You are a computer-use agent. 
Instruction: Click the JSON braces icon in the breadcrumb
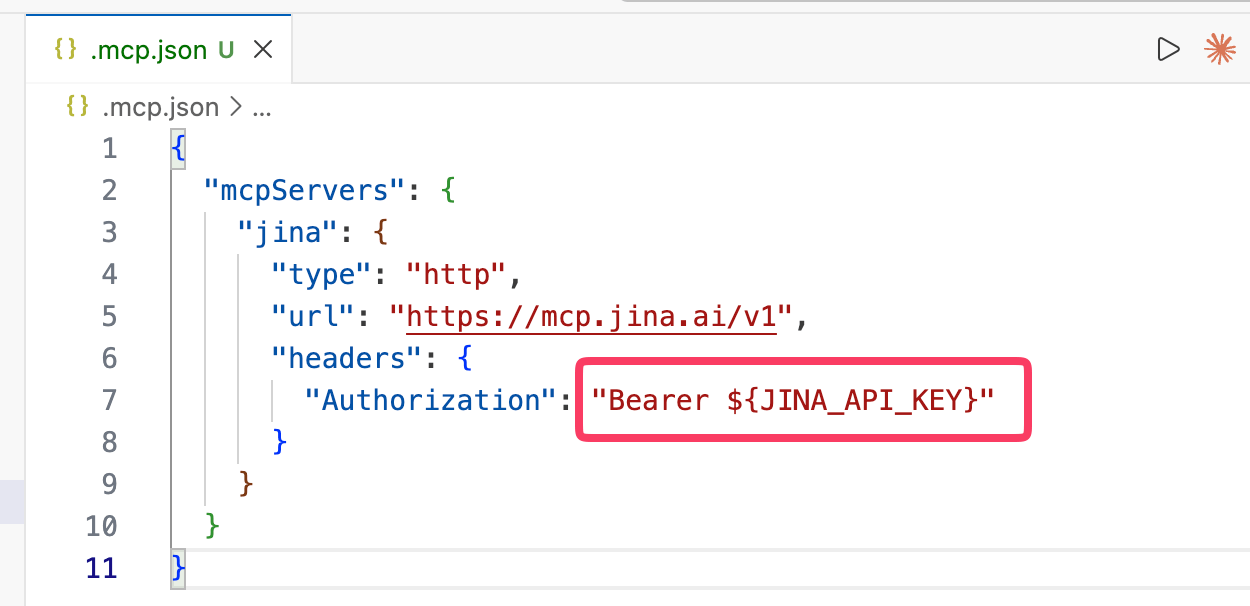click(77, 107)
